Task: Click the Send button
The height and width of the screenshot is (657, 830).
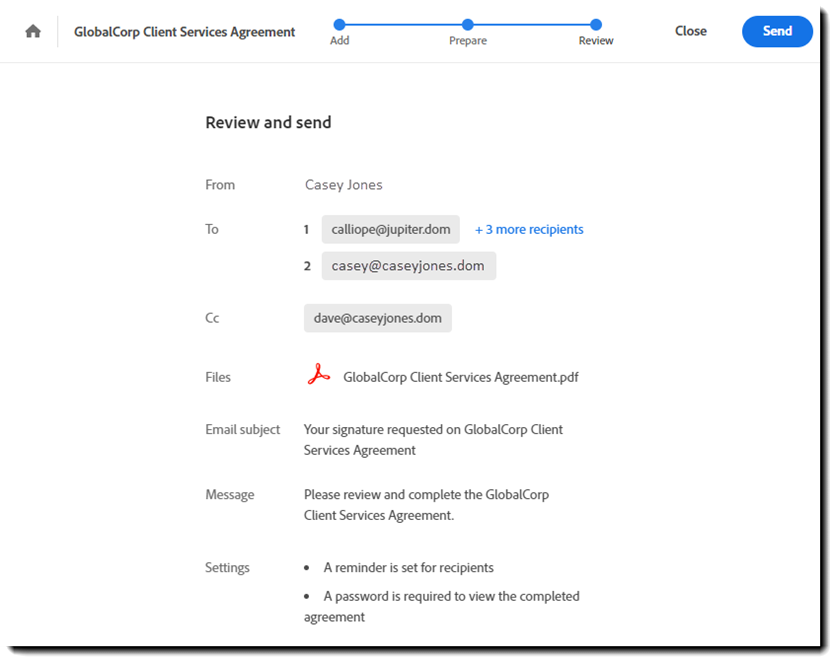Action: click(777, 31)
